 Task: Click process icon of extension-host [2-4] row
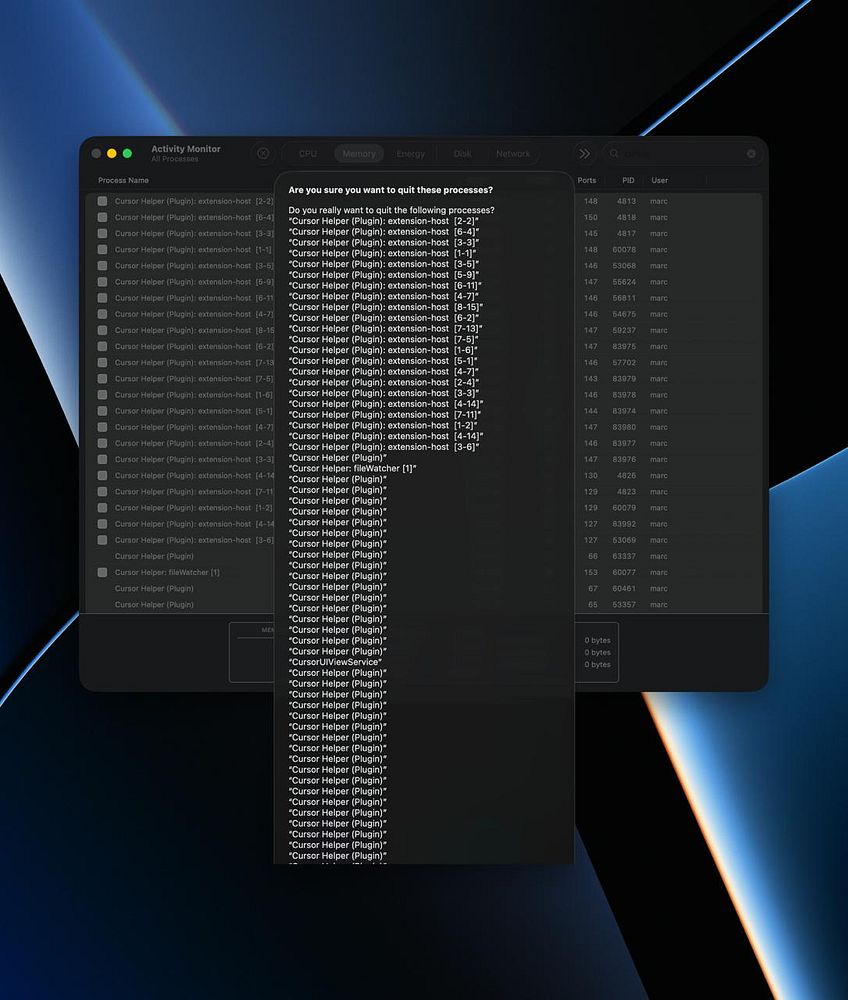pos(102,443)
